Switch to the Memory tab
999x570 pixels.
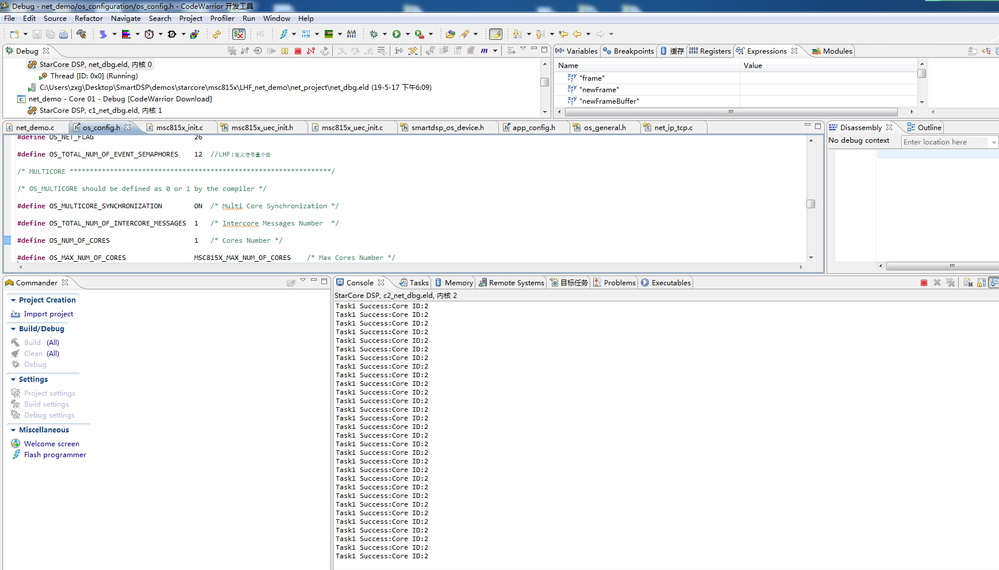click(x=454, y=283)
